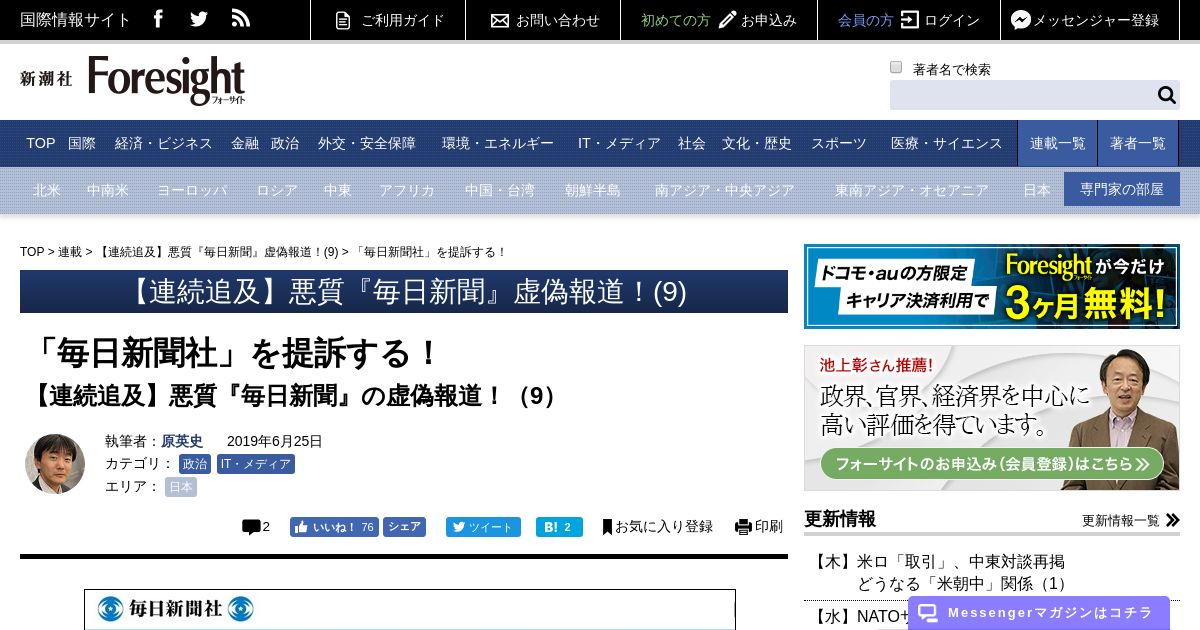Click TOP in the breadcrumb
This screenshot has height=630, width=1200.
point(32,252)
